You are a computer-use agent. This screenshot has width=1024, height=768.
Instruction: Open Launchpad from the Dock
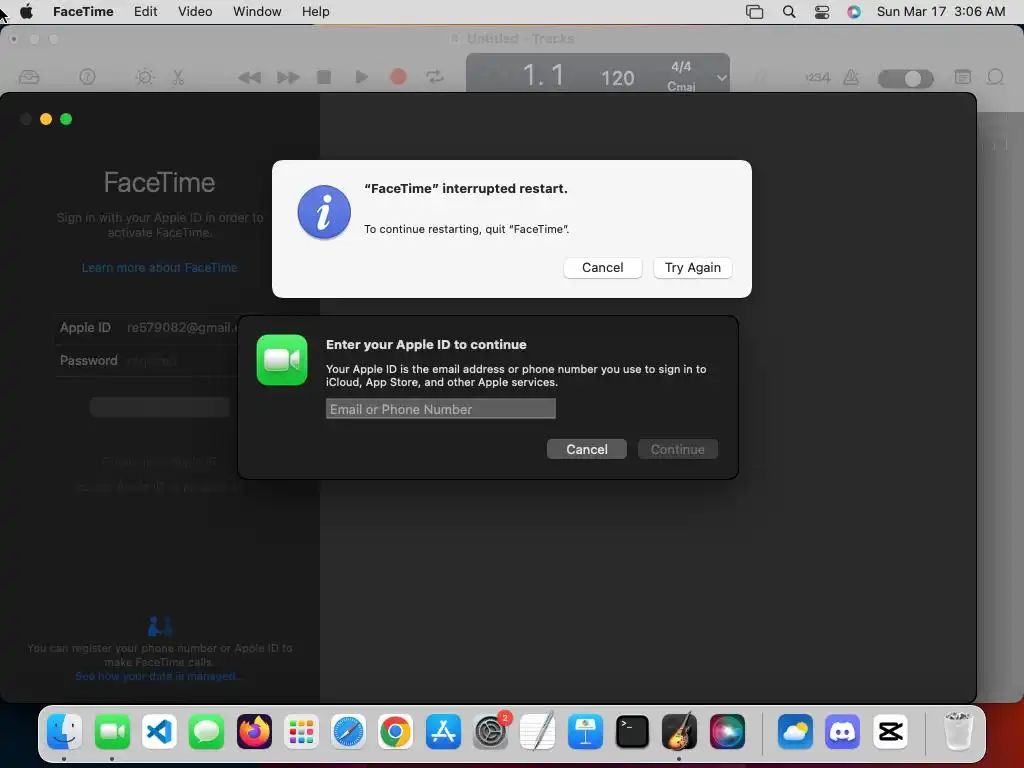tap(301, 731)
